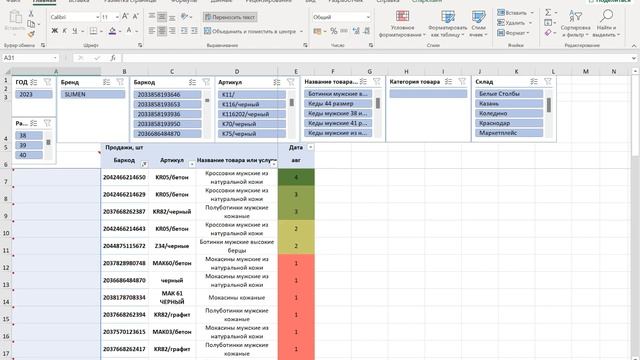This screenshot has height=360, width=640.
Task: Decrease font size with smaller A icon
Action: tap(136, 17)
